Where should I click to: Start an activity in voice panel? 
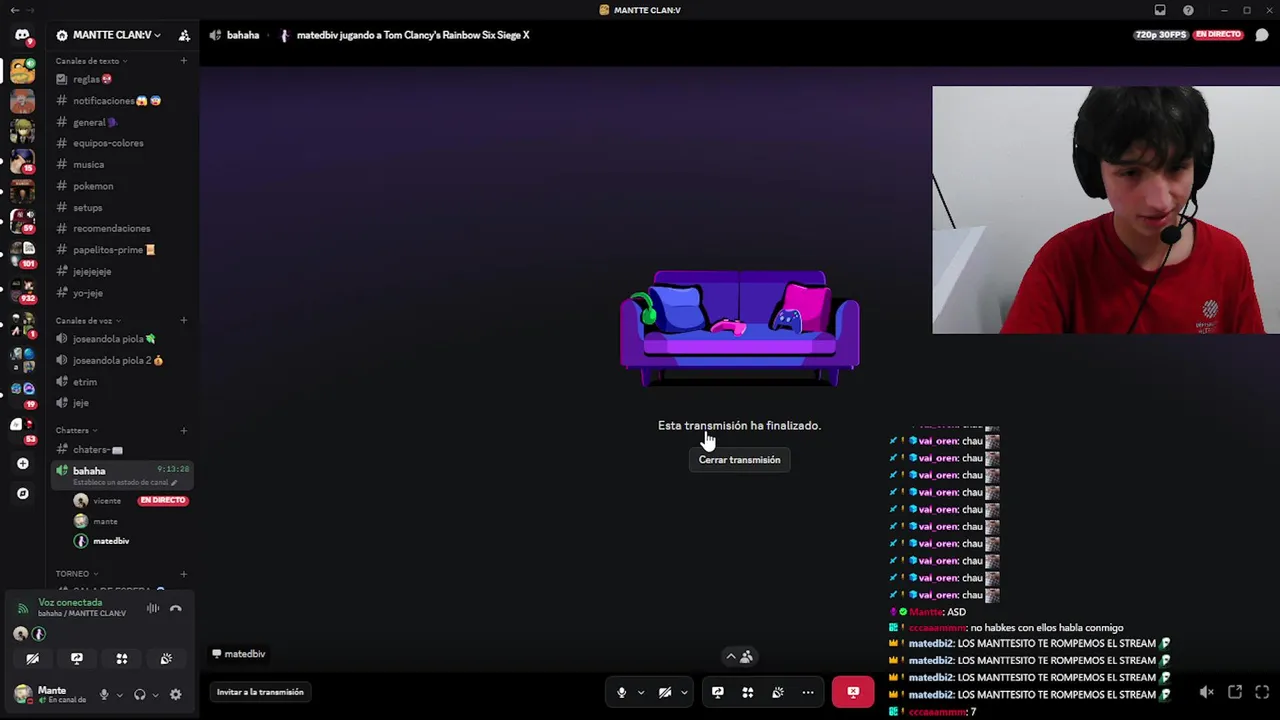(122, 659)
